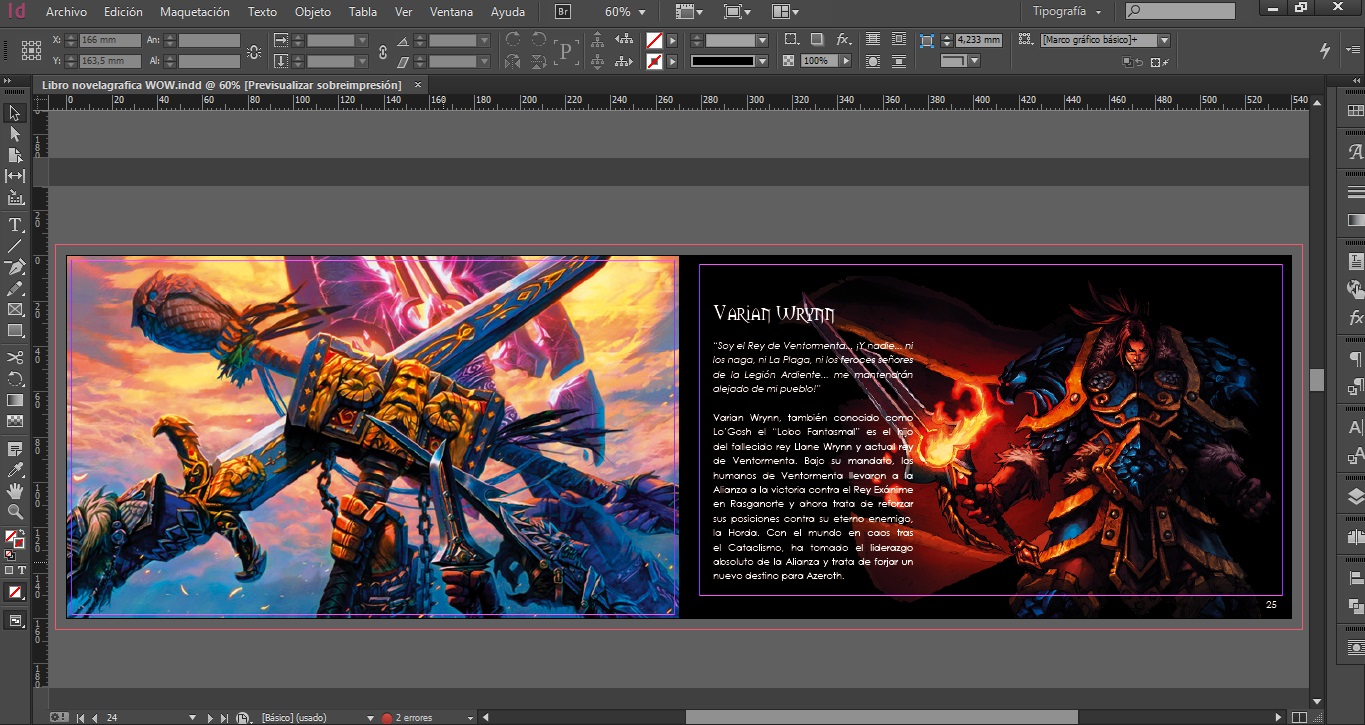Viewport: 1365px width, 725px height.
Task: Open the Maquetación menu
Action: click(195, 12)
